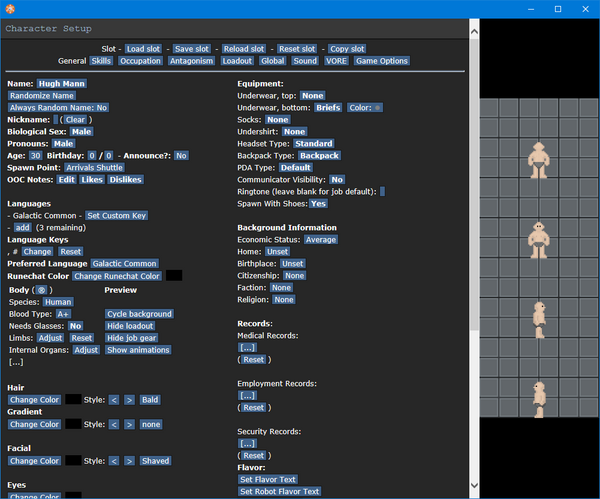Adjust Limbs

(51, 338)
